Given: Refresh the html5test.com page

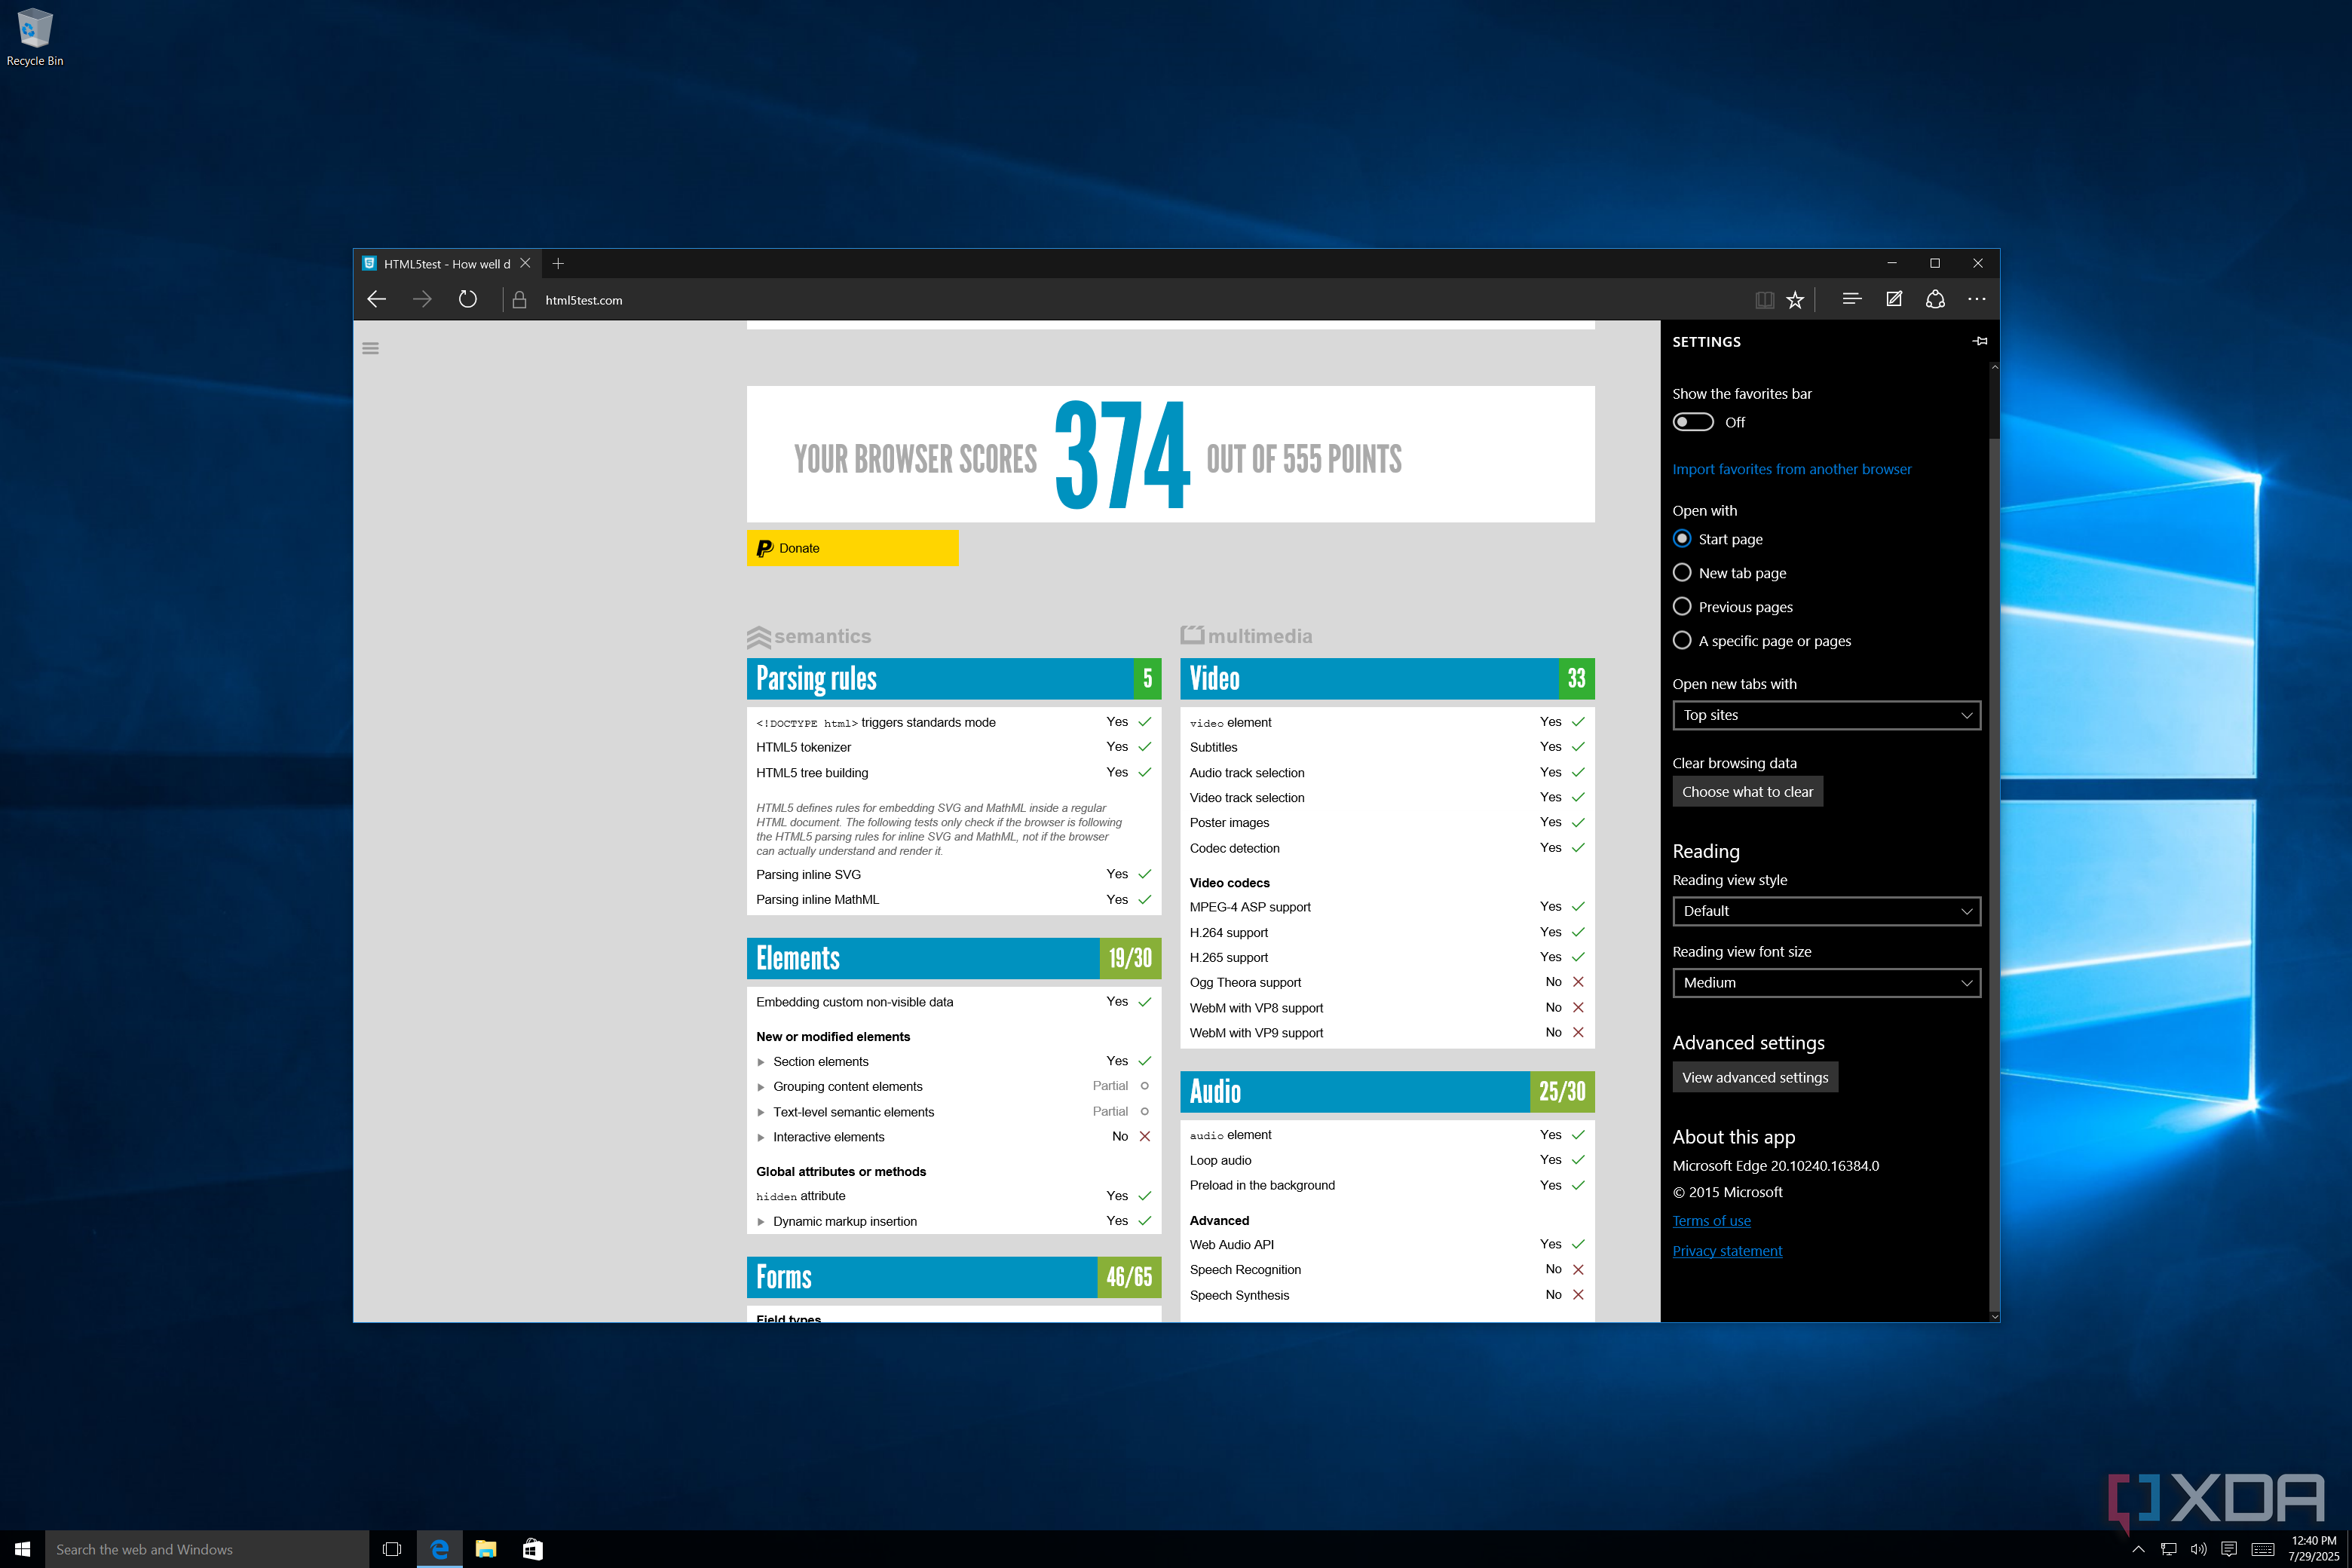Looking at the screenshot, I should click(x=467, y=299).
